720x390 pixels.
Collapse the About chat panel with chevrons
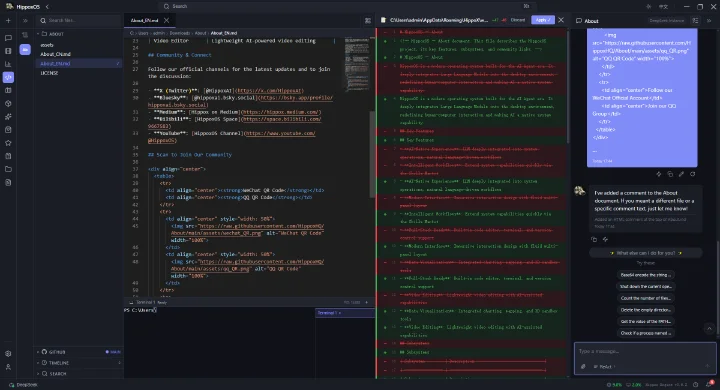709,21
